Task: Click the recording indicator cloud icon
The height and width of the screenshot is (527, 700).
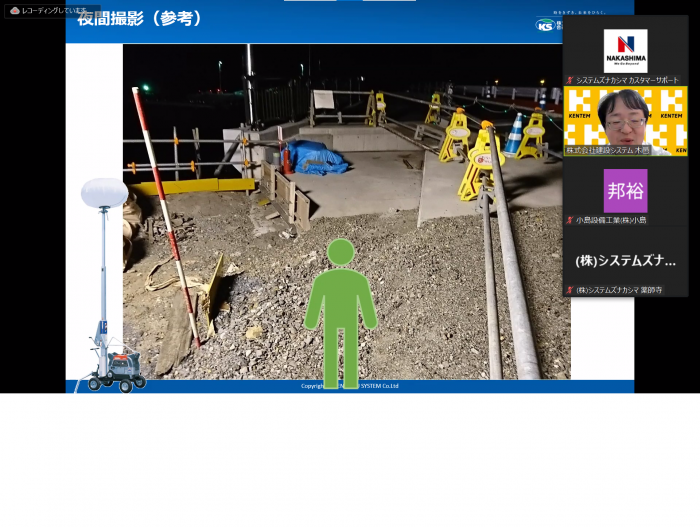Action: coord(15,11)
